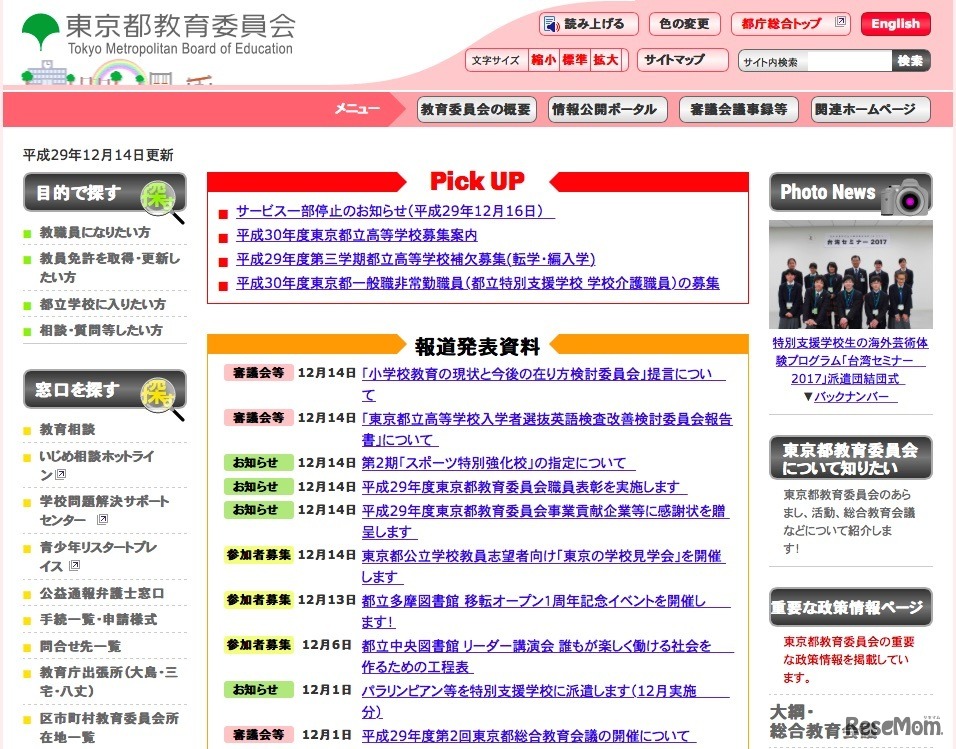Click the magnifying-glass icon on the 目的で探す panel

pos(156,197)
